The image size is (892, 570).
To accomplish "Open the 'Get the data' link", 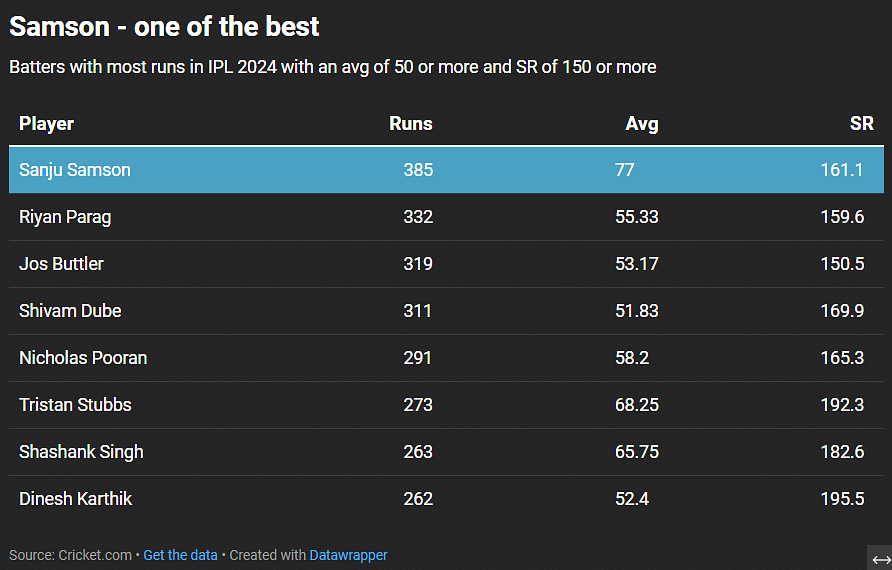I will click(x=180, y=555).
